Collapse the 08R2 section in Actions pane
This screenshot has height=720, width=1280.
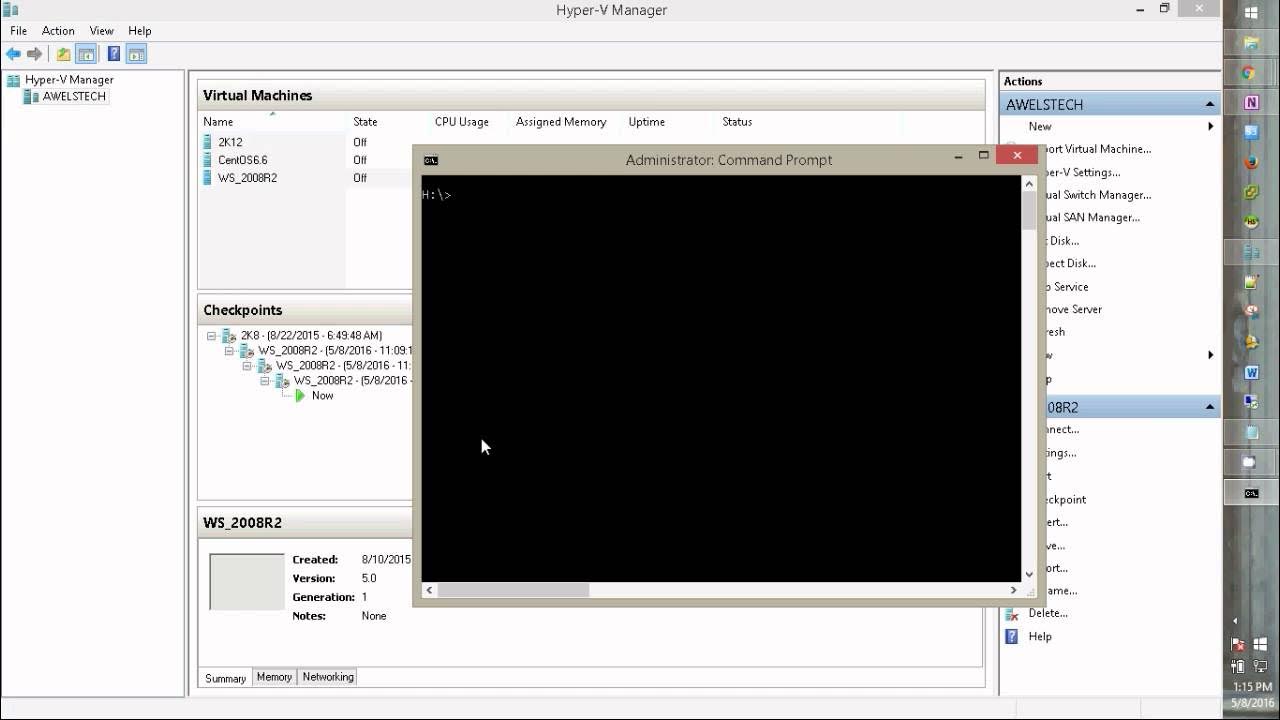point(1210,408)
